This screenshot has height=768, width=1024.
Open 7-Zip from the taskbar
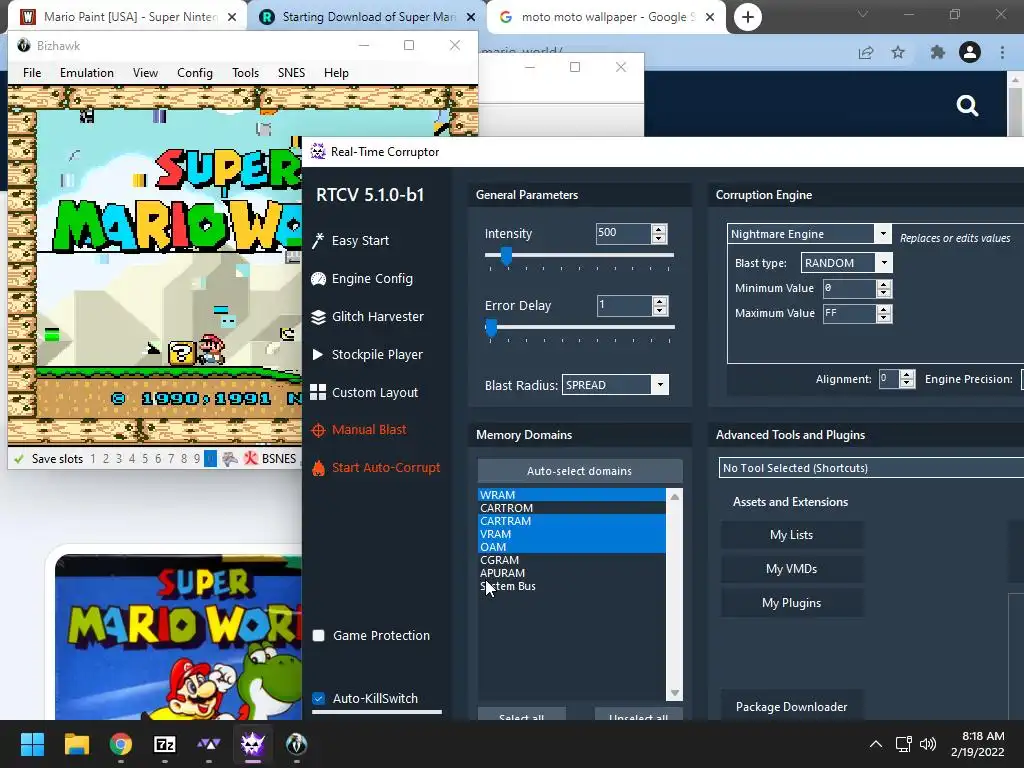click(x=165, y=744)
